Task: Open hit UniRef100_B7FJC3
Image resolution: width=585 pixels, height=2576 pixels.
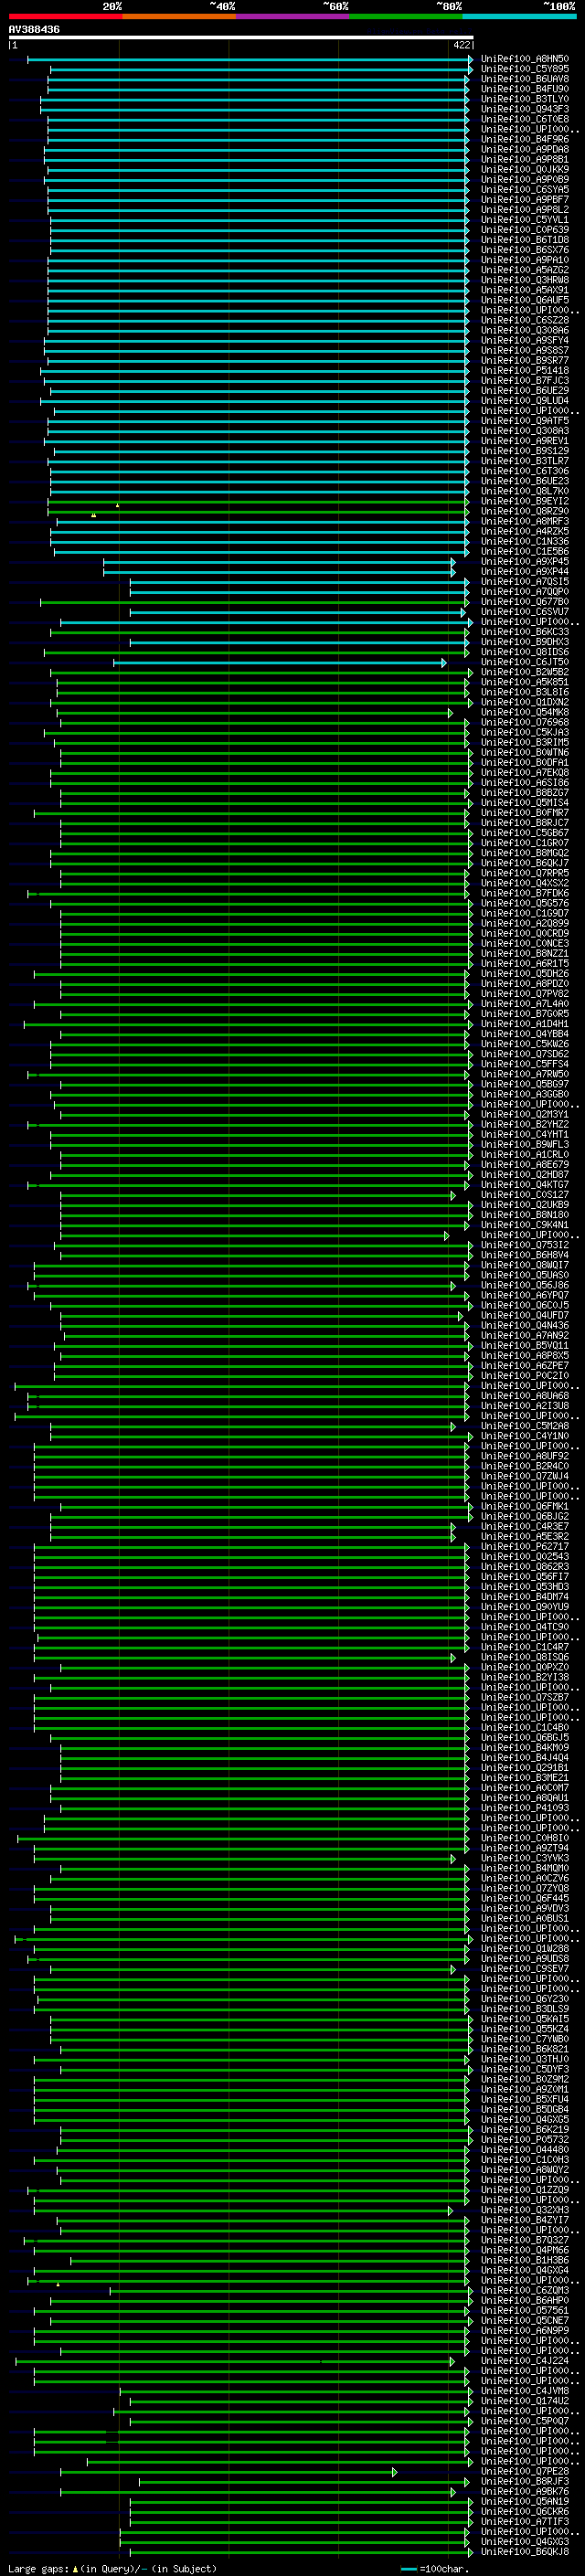Action: point(524,380)
